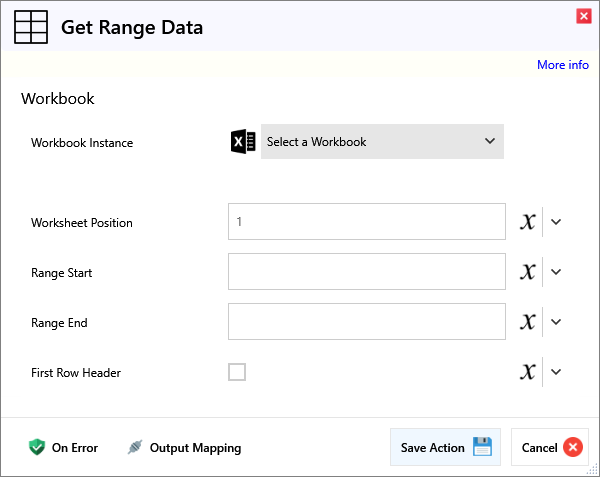Click into the Range Start text box
Viewport: 600px width, 477px height.
(x=366, y=272)
